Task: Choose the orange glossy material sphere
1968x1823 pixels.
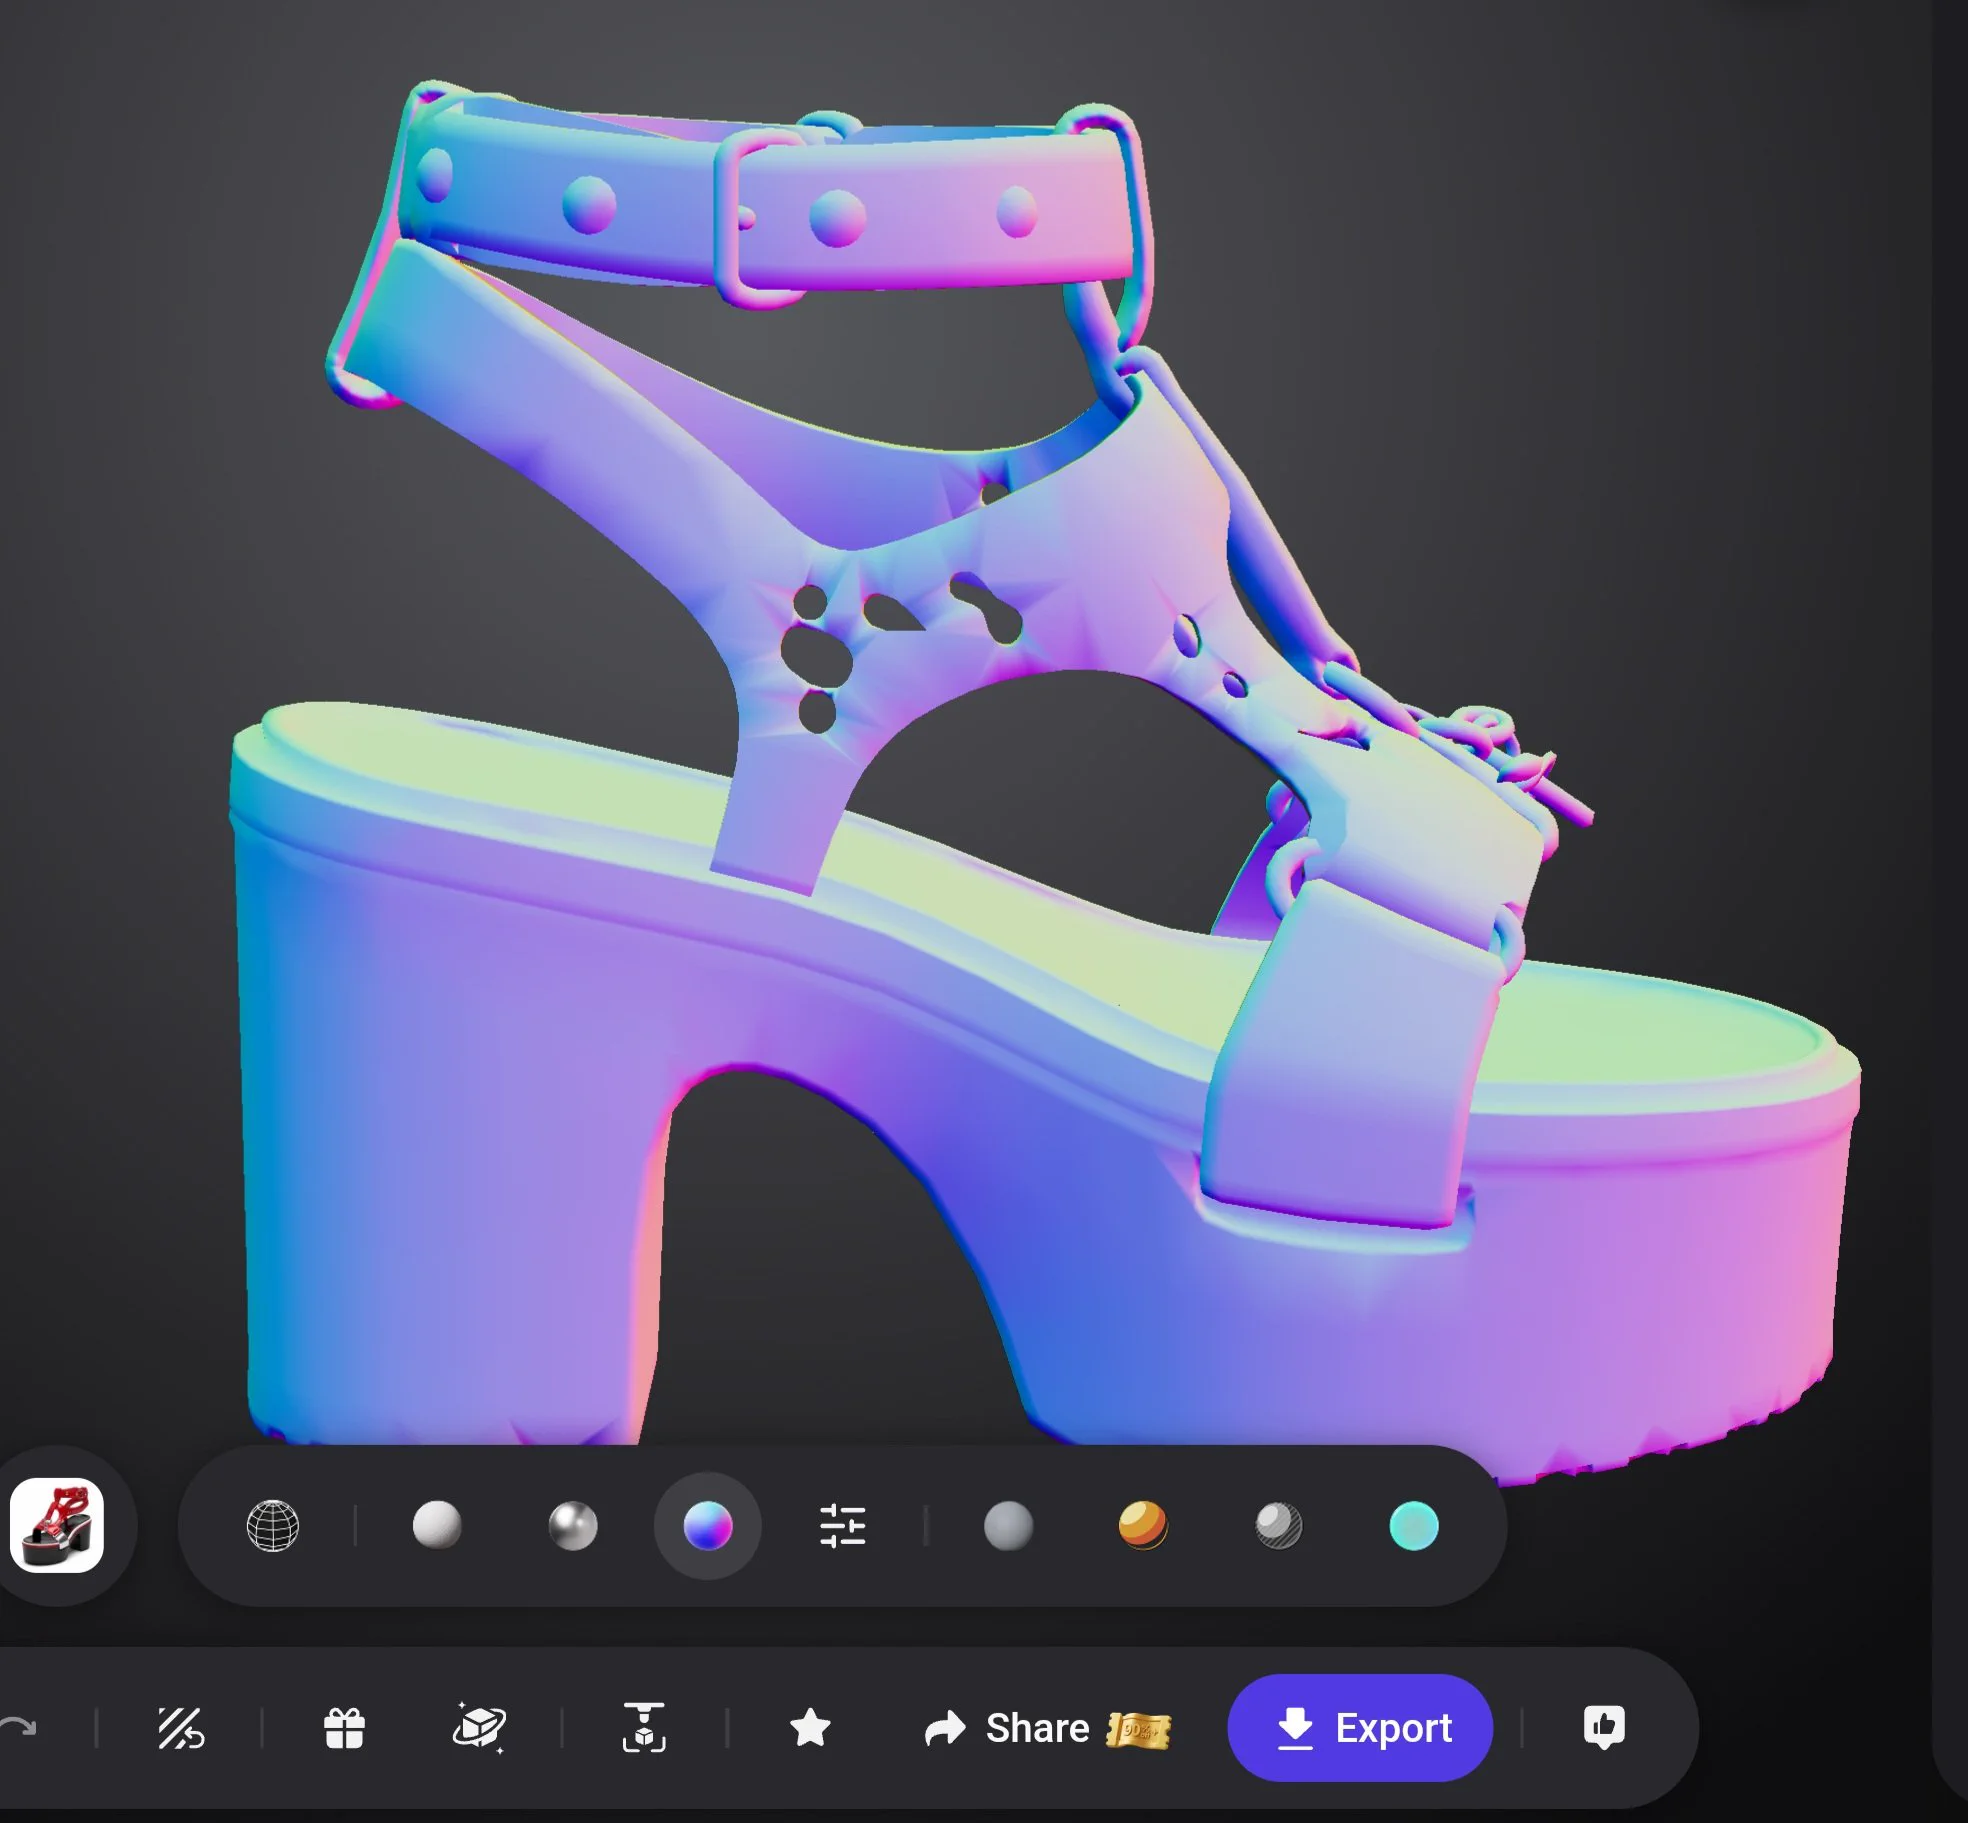Action: [1143, 1526]
